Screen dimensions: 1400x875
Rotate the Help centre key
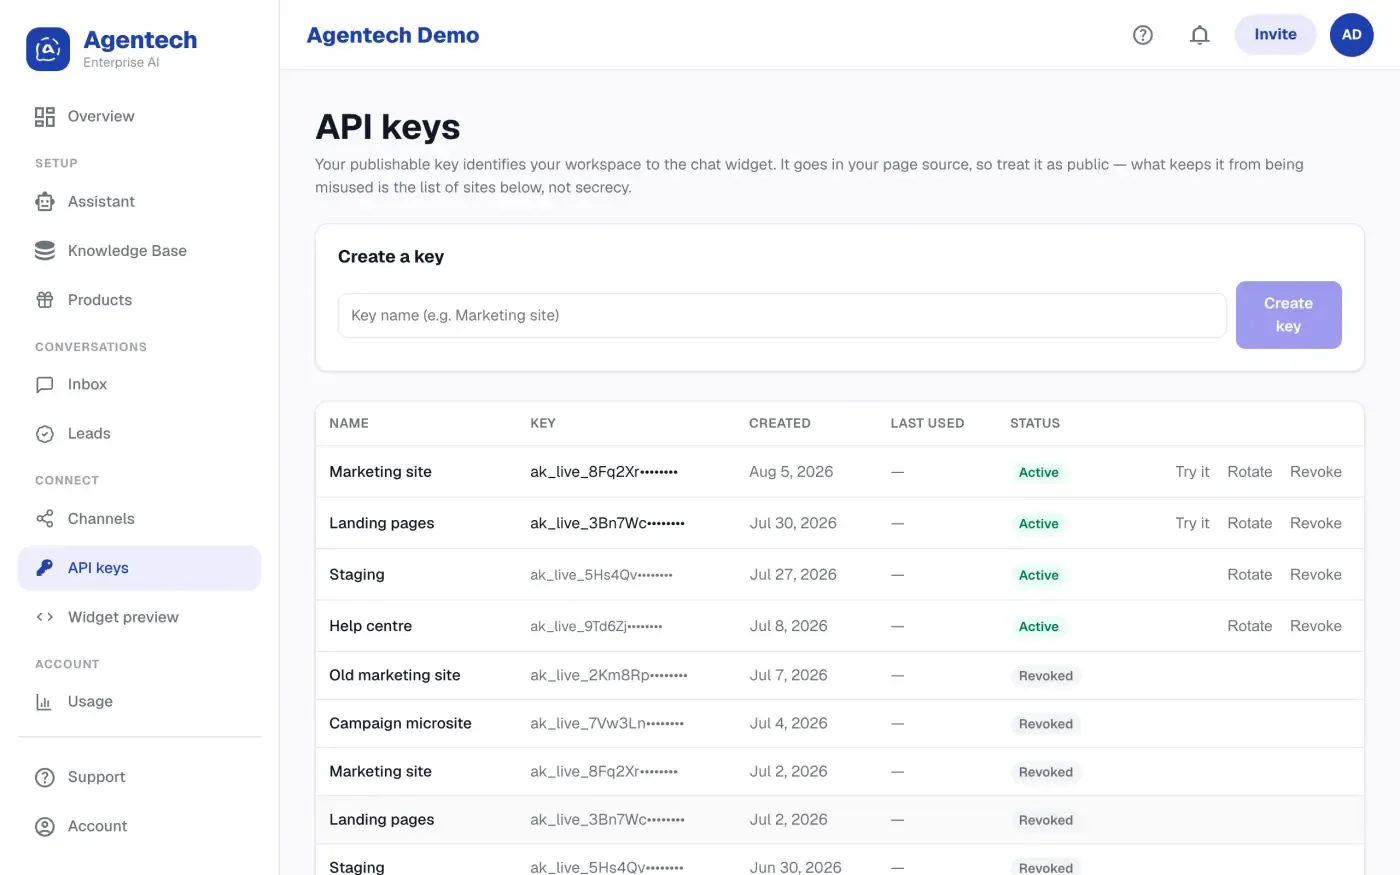point(1250,626)
